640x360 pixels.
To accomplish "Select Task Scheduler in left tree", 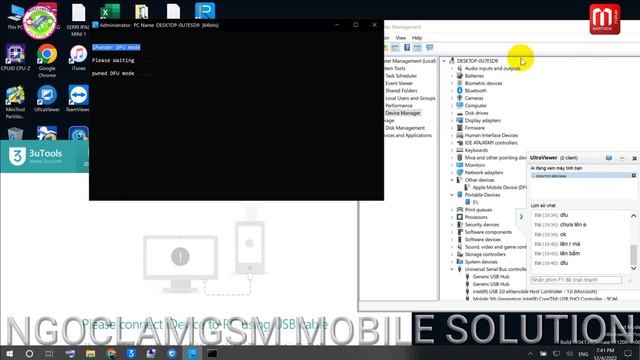I will point(401,76).
